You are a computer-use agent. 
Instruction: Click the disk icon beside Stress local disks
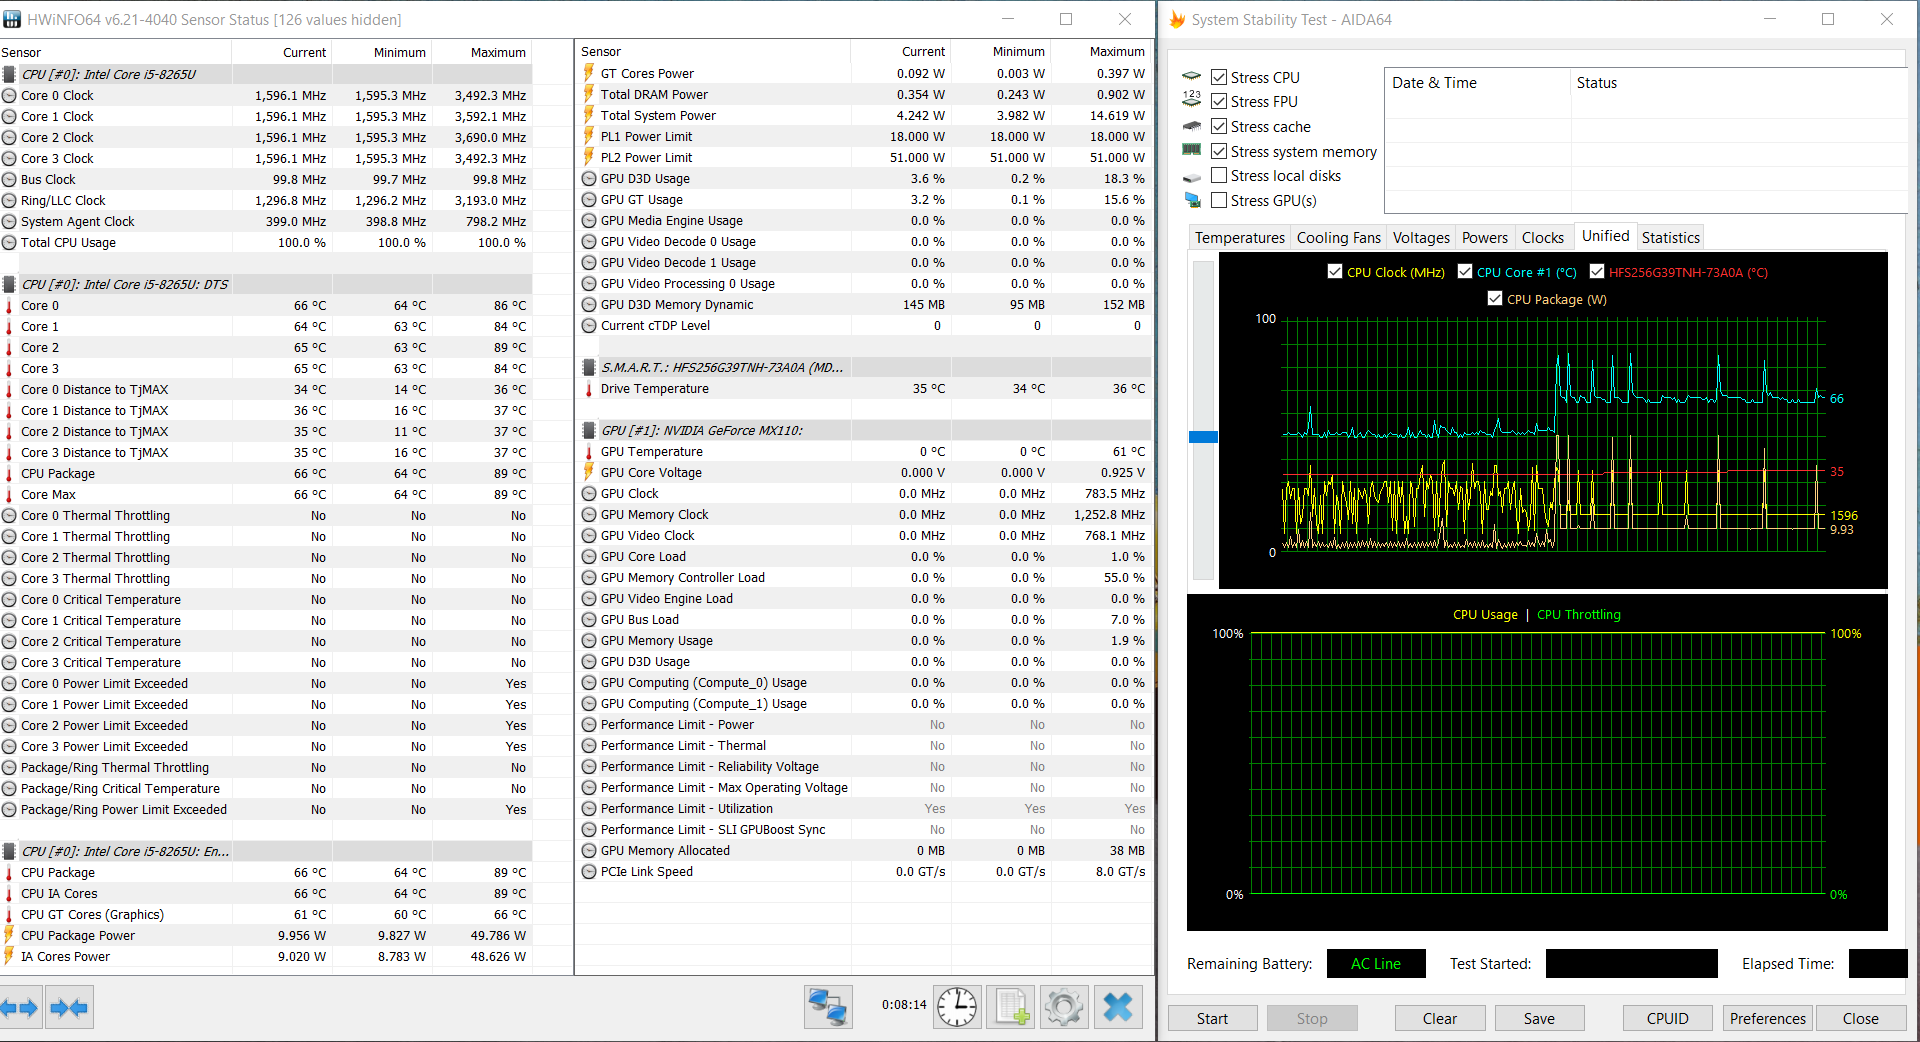point(1192,177)
